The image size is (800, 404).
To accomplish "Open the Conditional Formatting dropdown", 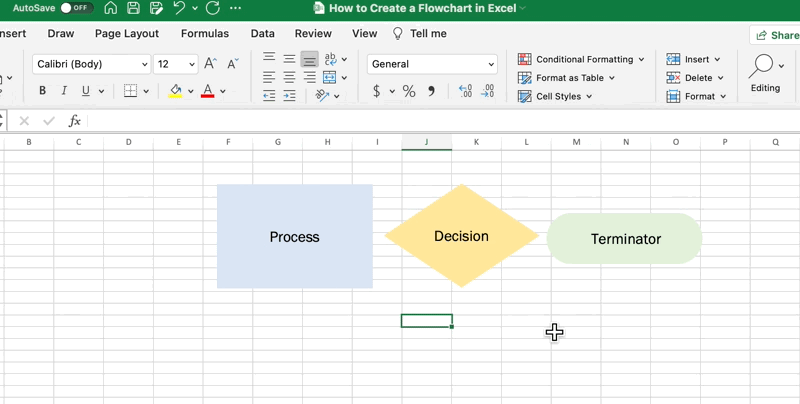I will click(x=582, y=60).
